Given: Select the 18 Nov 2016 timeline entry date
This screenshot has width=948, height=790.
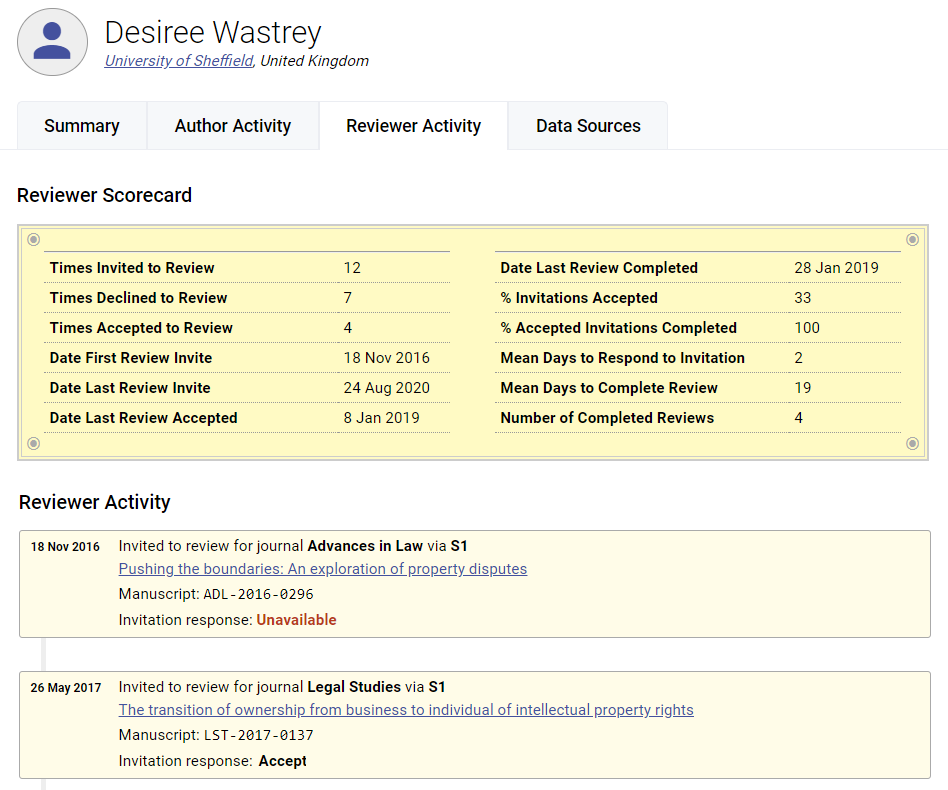Looking at the screenshot, I should click(x=65, y=547).
